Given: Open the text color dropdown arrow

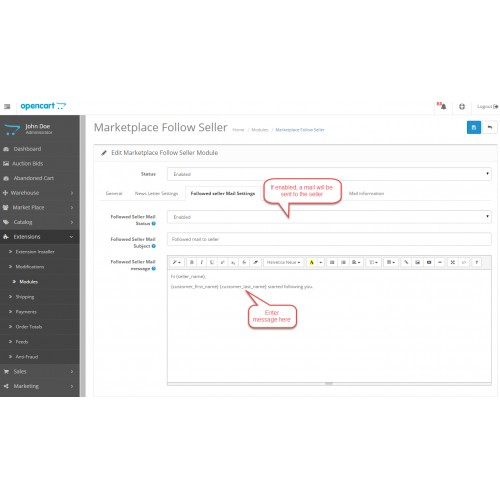Looking at the screenshot, I should click(321, 263).
